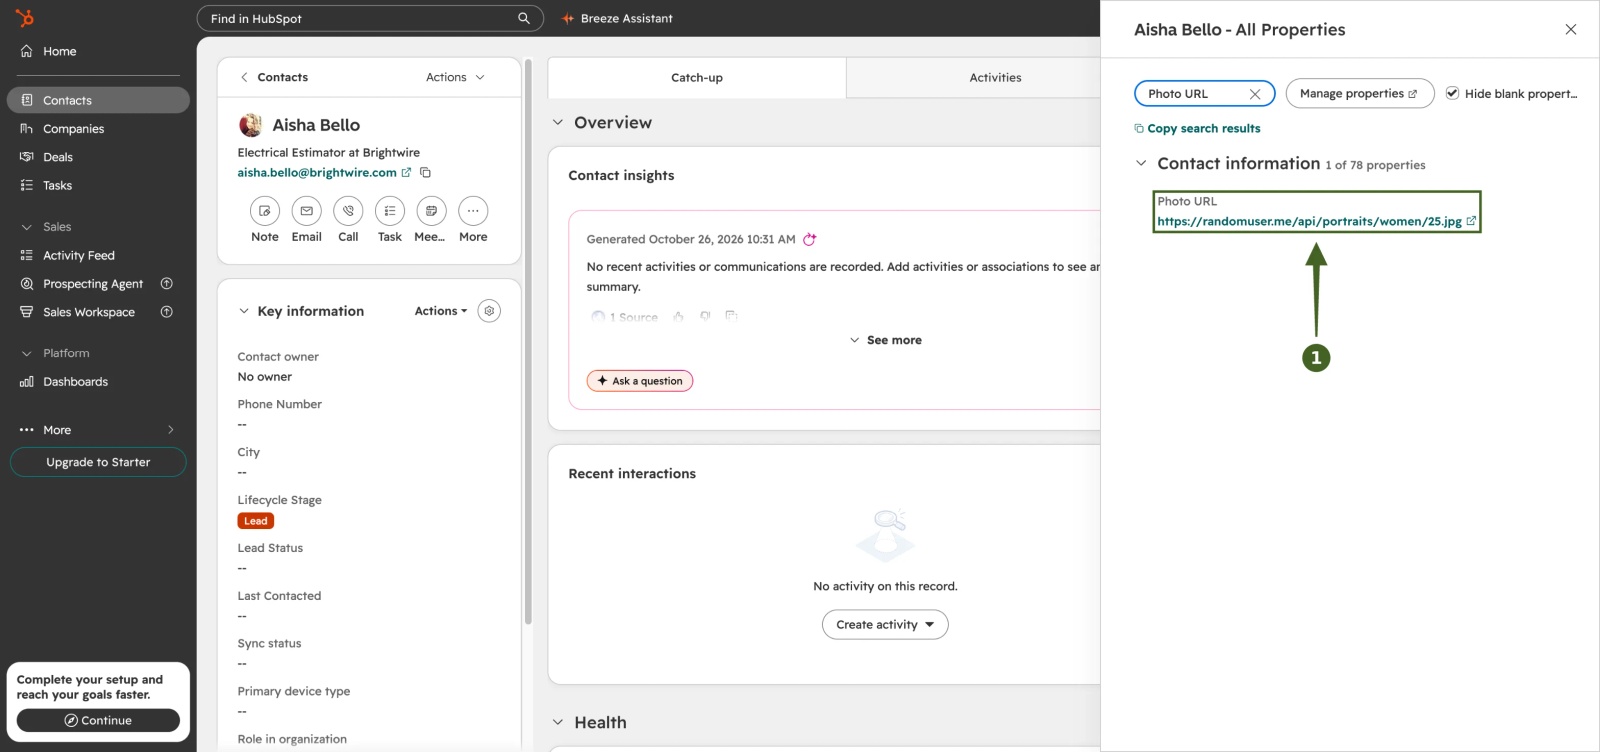This screenshot has width=1600, height=752.
Task: Open the randomuser.me Photo URL link
Action: pos(1309,221)
